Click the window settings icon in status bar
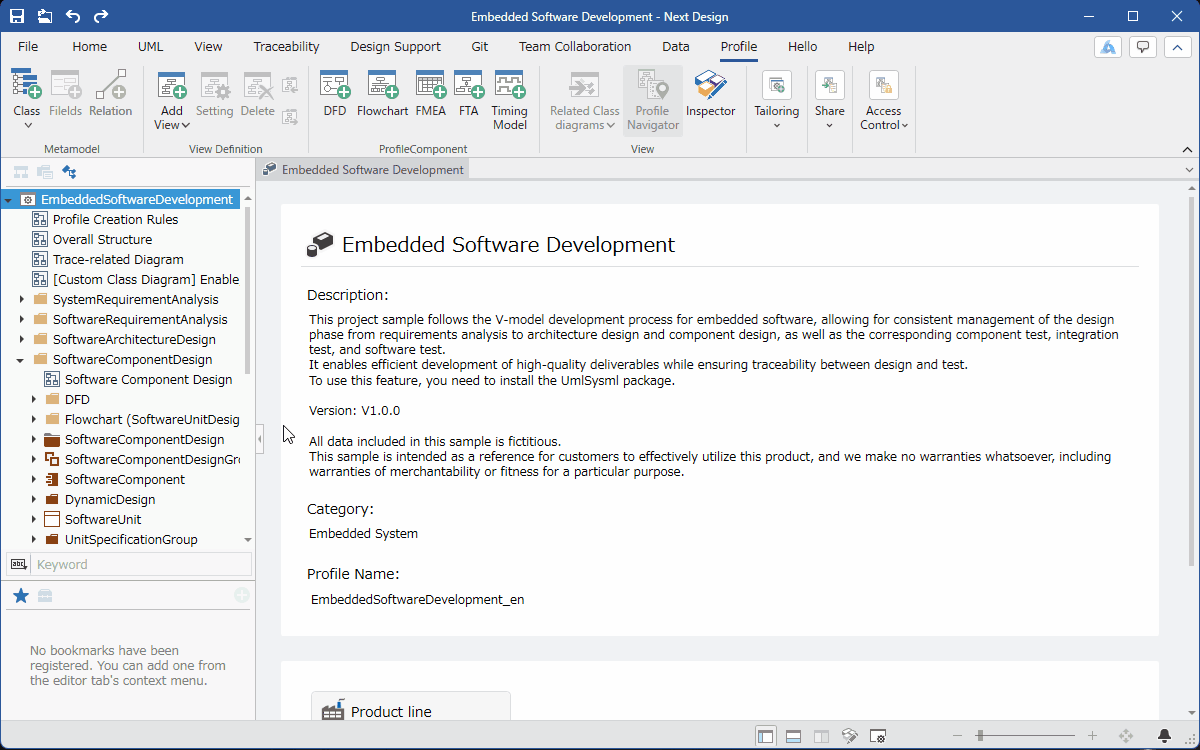Image resolution: width=1200 pixels, height=750 pixels. (x=878, y=736)
